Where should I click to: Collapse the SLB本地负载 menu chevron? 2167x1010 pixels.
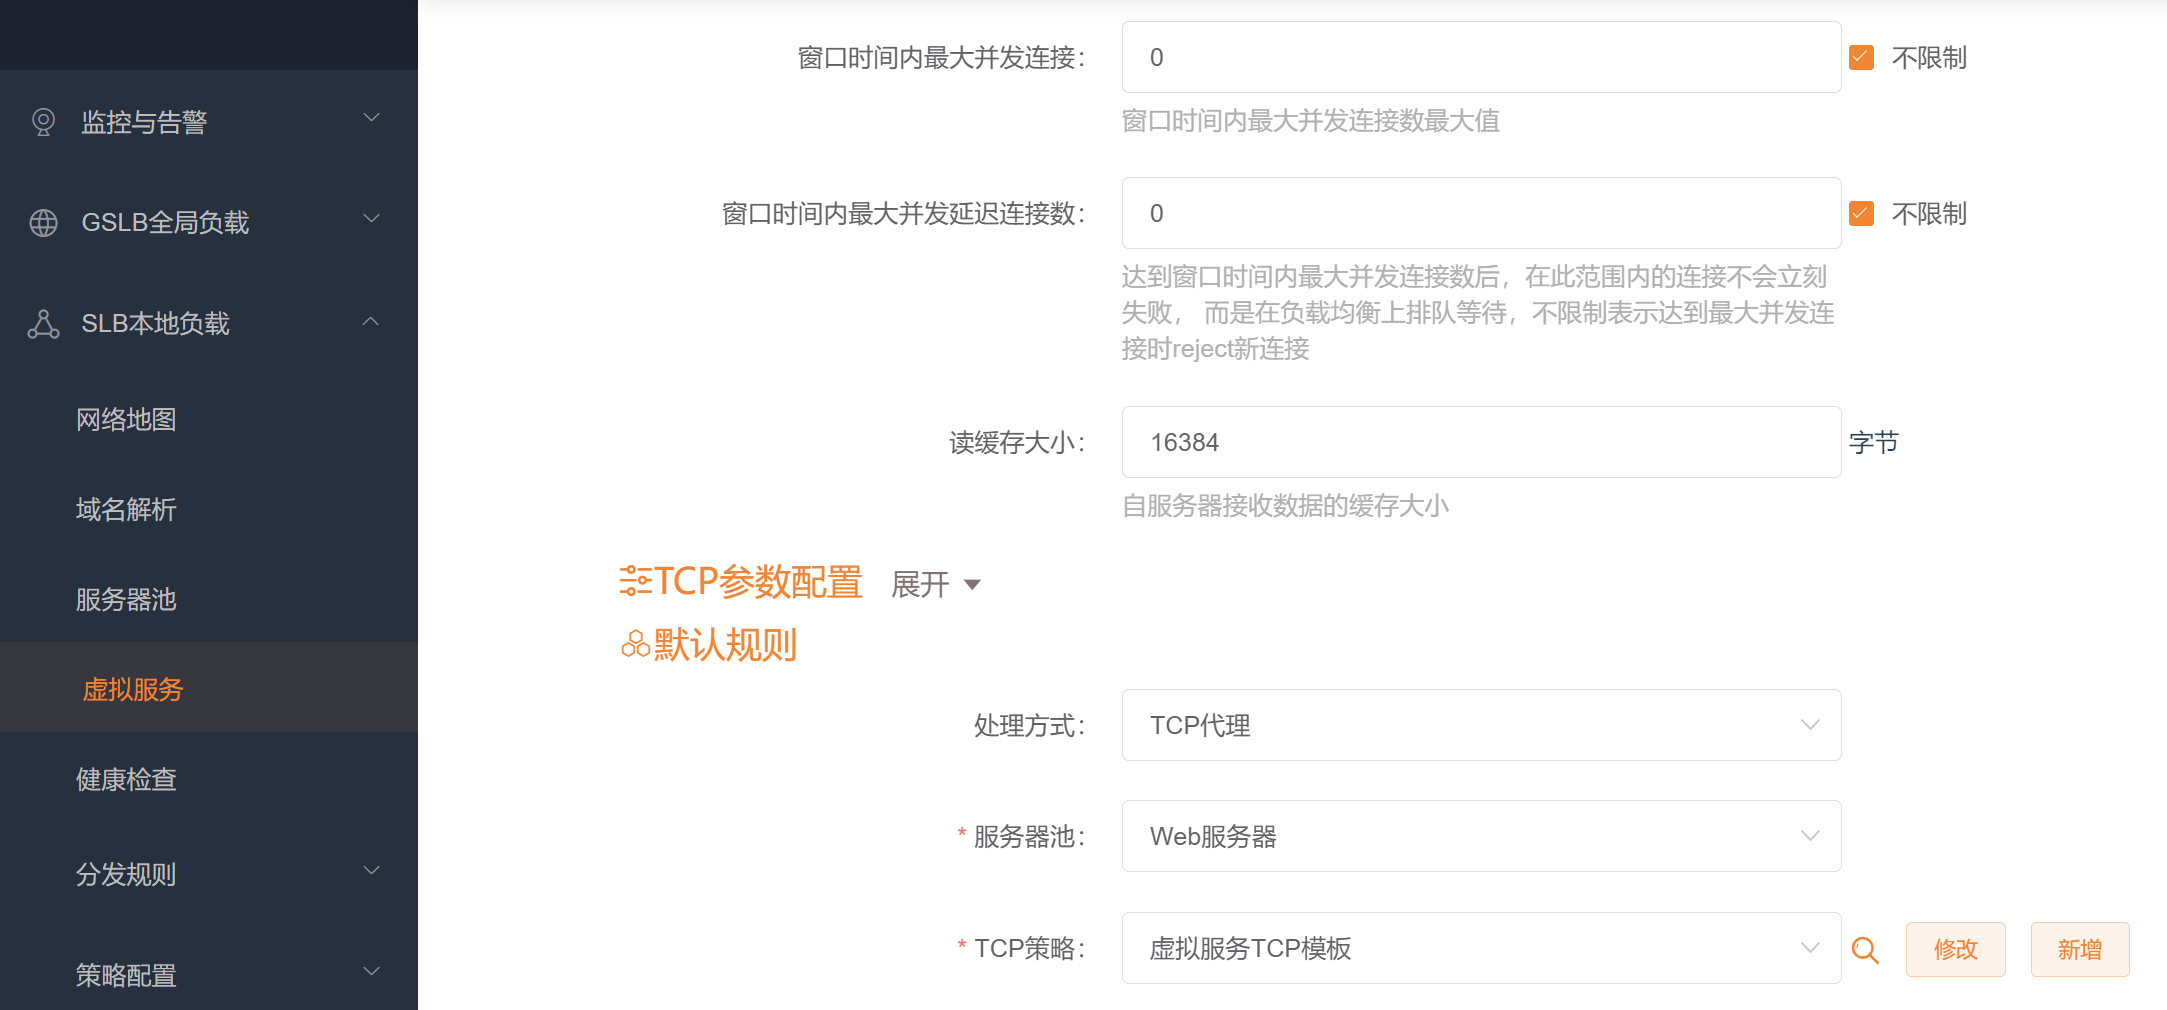pos(371,322)
